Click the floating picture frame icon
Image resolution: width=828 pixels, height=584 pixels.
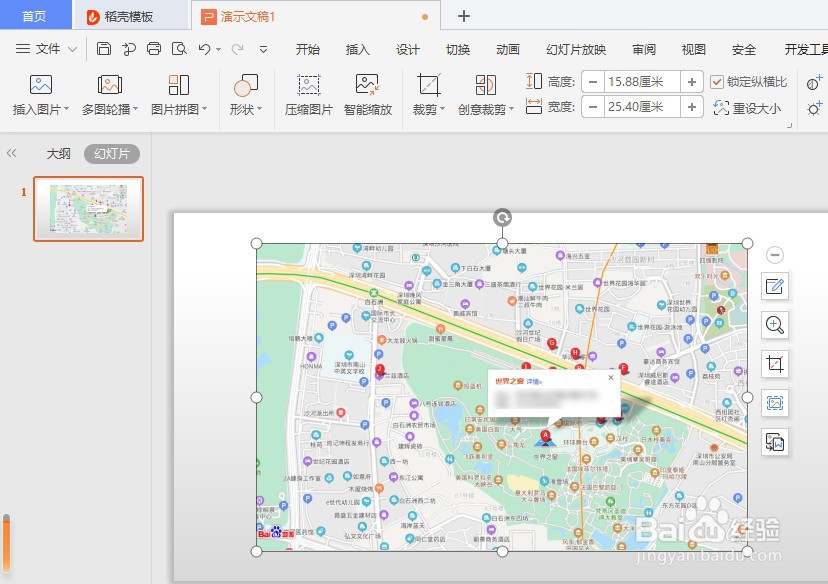pyautogui.click(x=775, y=403)
